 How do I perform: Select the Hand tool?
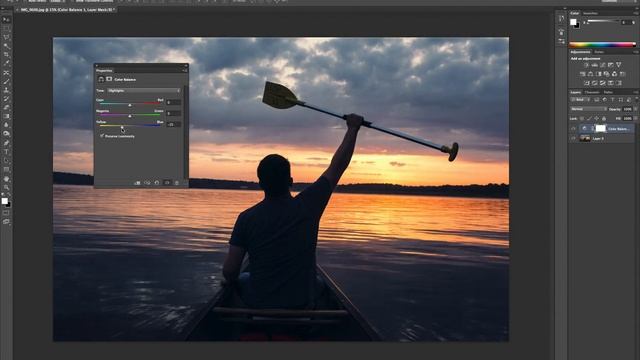[x=6, y=179]
